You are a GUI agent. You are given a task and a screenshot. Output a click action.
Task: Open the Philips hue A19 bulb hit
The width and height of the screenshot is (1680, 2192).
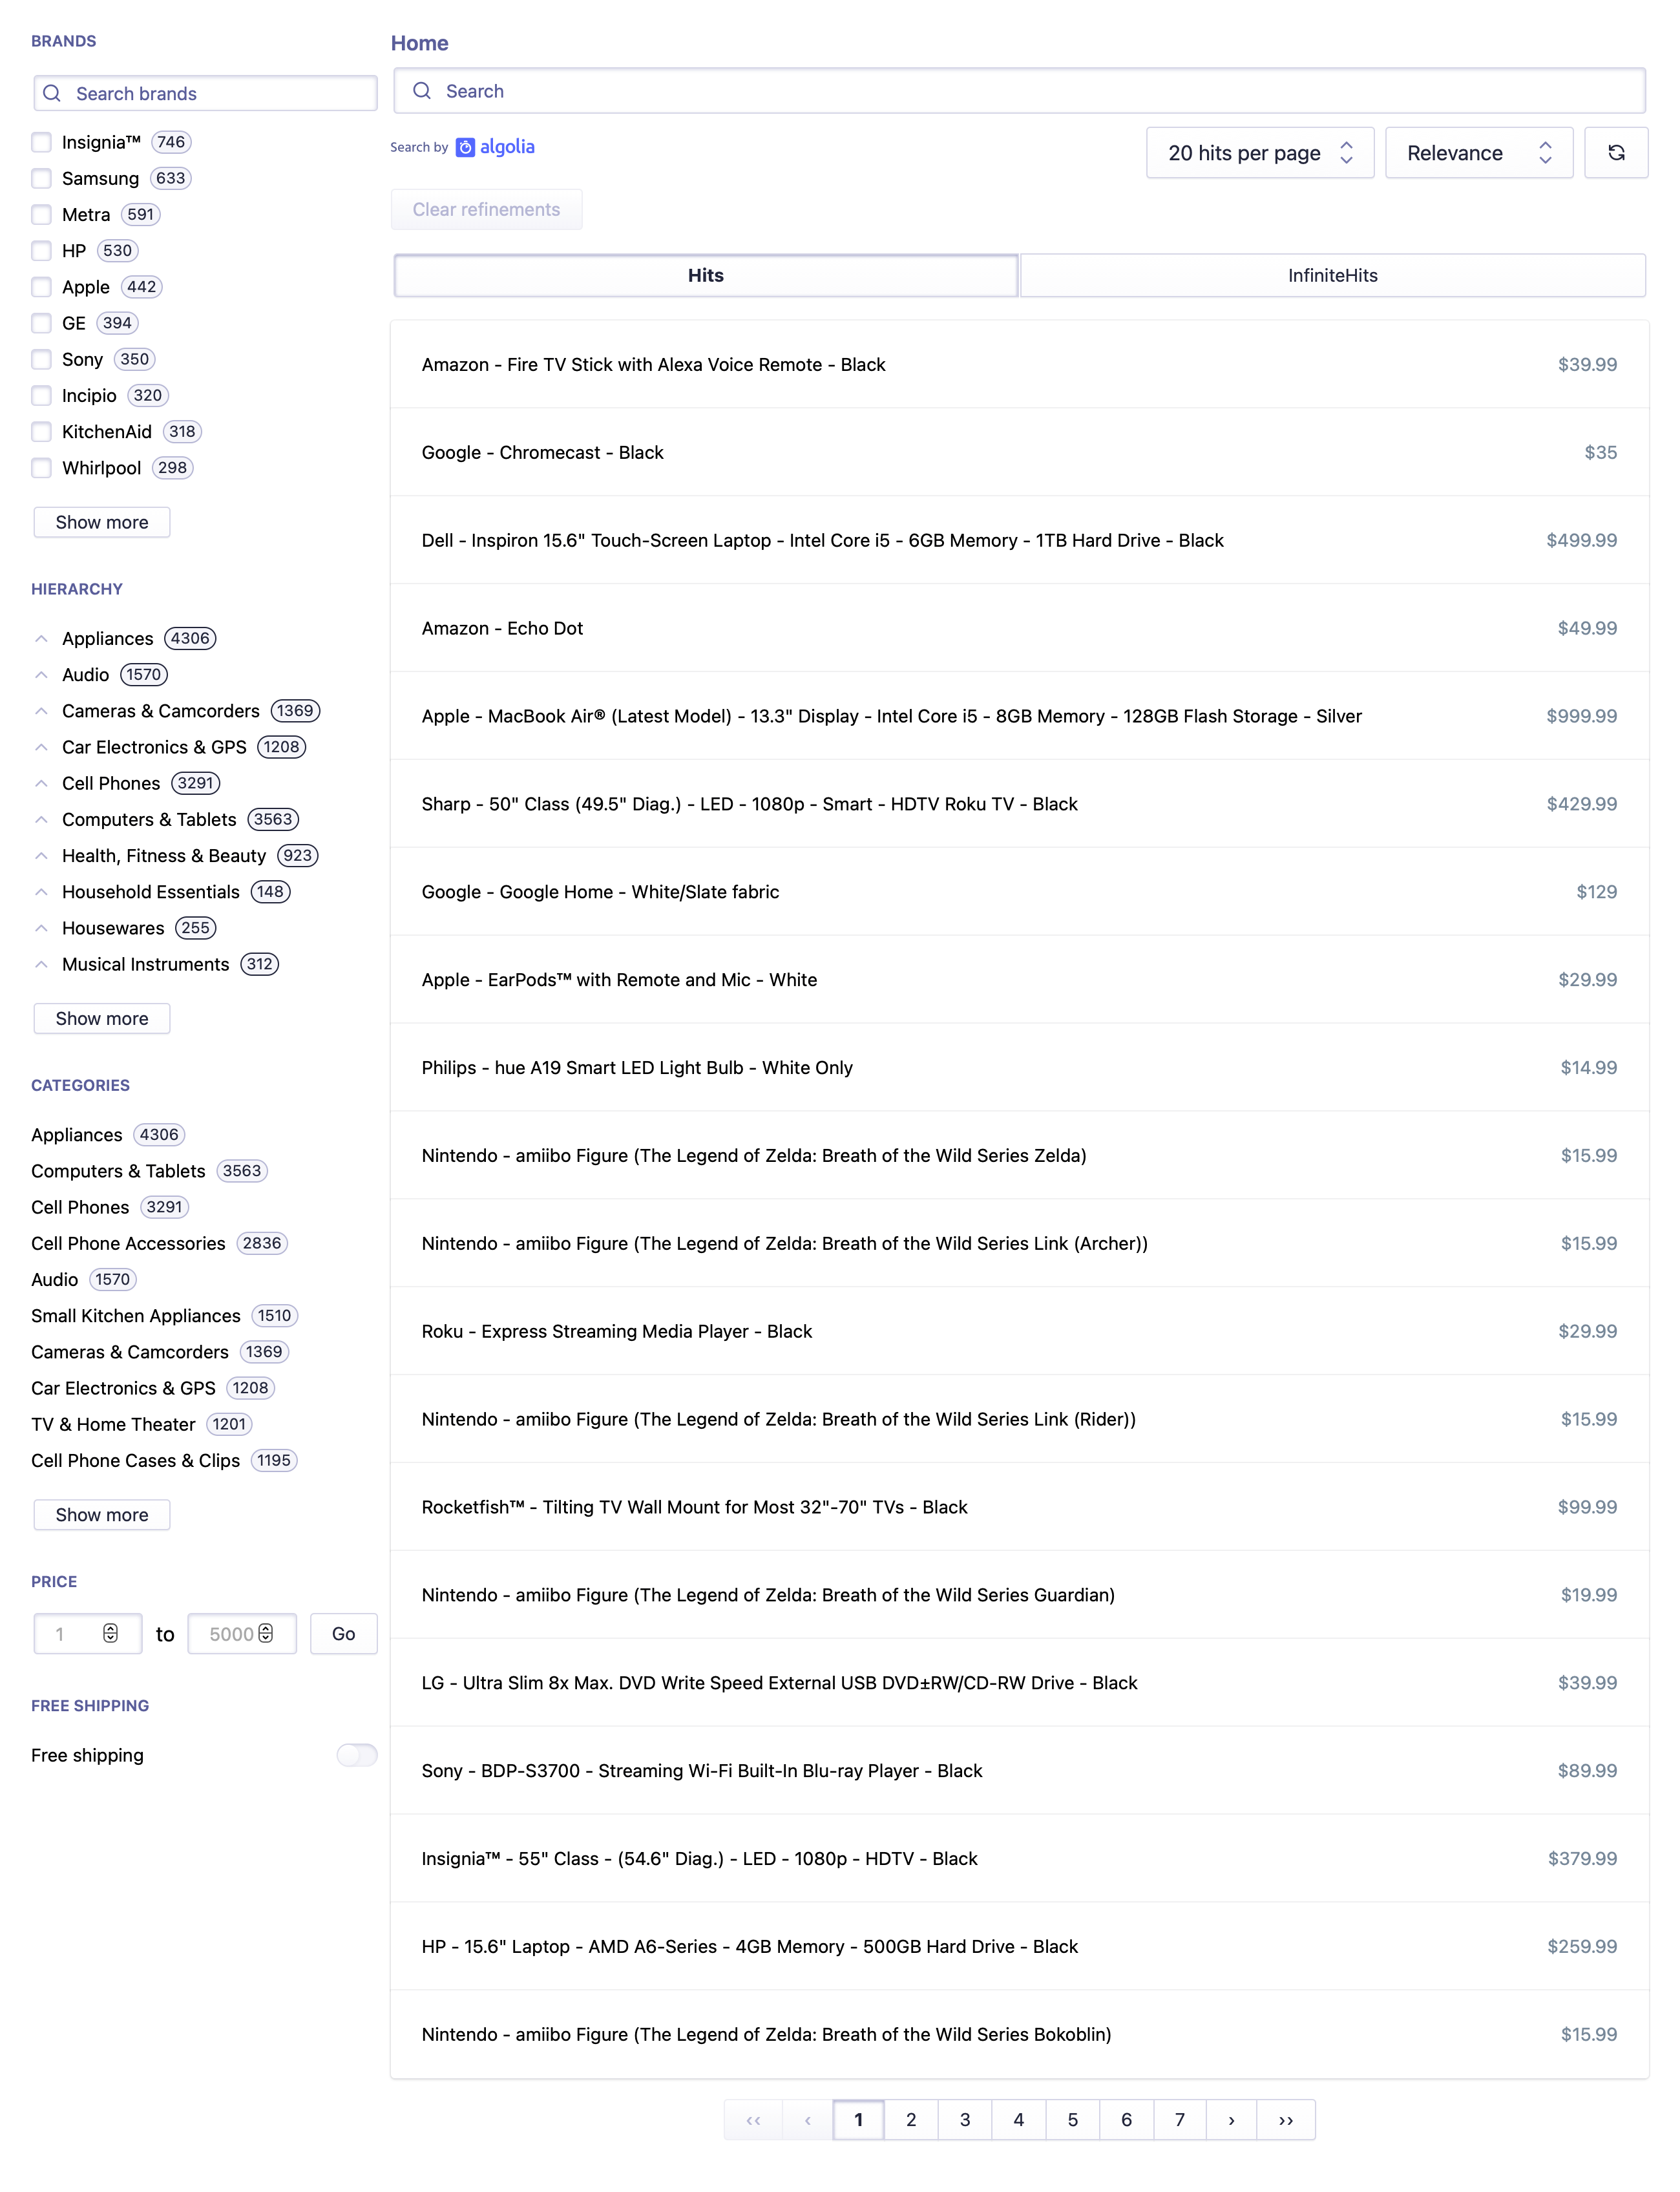click(1019, 1067)
